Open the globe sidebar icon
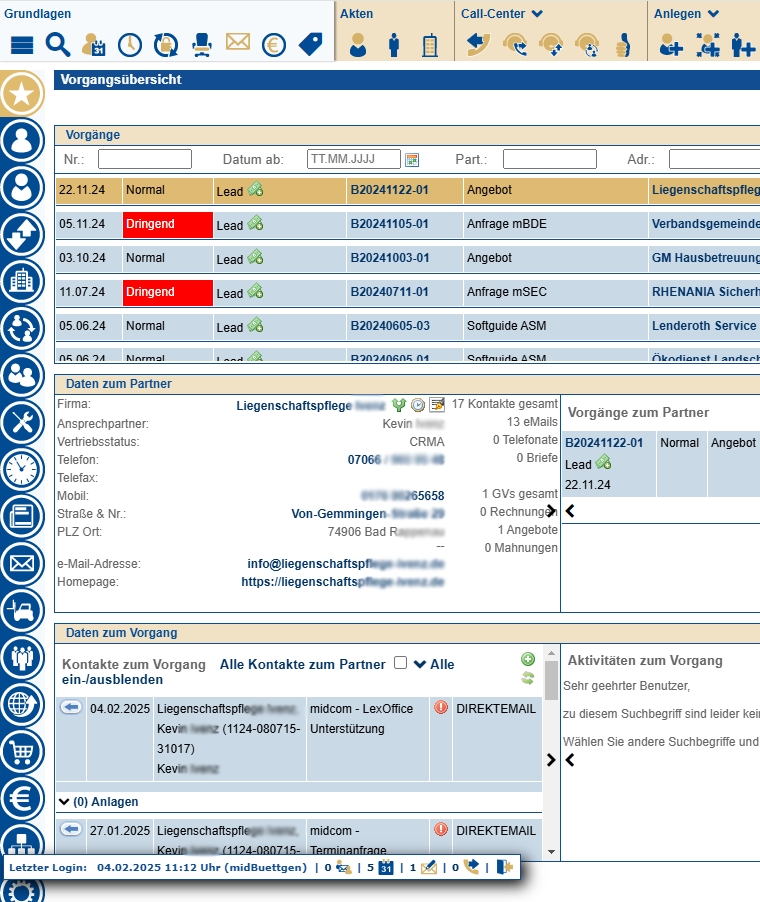The height and width of the screenshot is (902, 760). [x=22, y=704]
